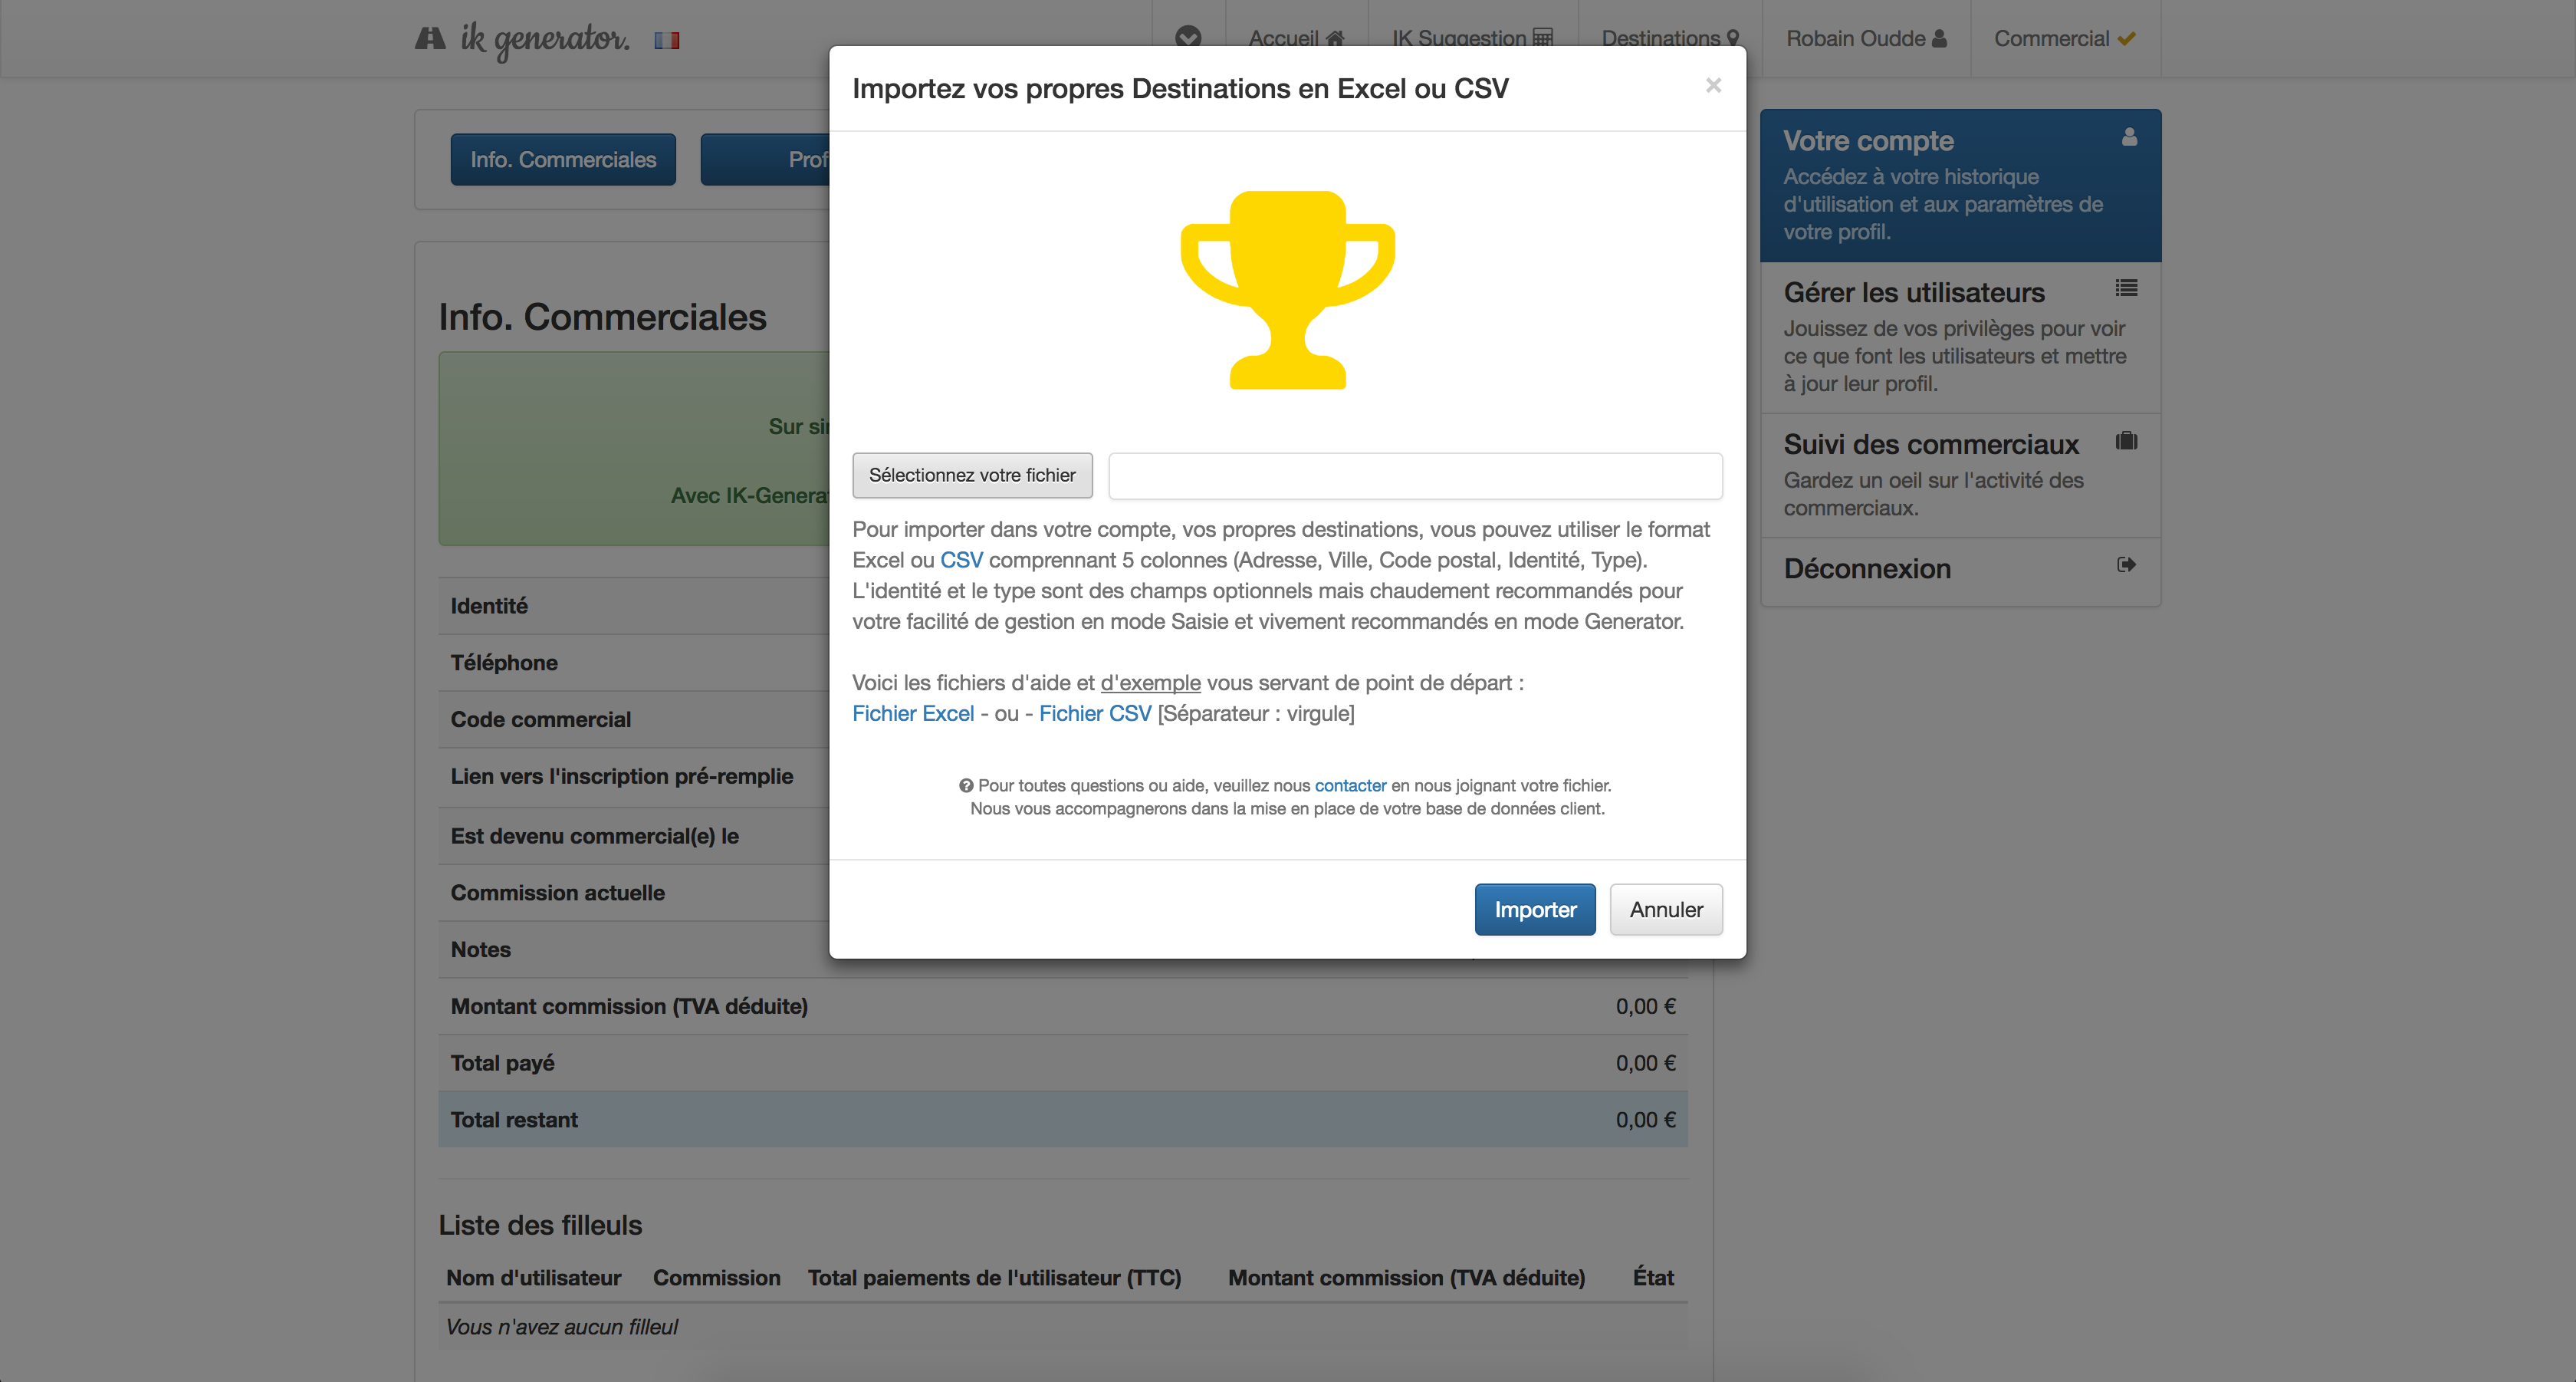Click the Fichier Excel example link
2576x1382 pixels.
pyautogui.click(x=913, y=714)
